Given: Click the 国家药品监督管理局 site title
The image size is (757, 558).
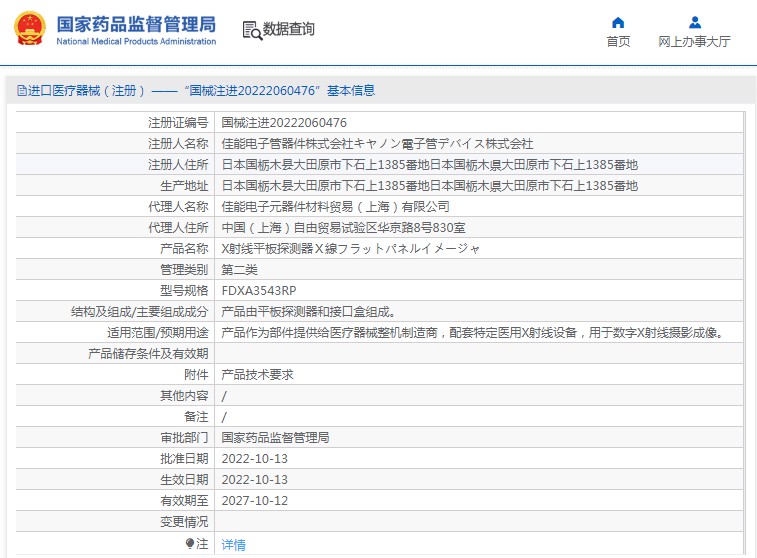Looking at the screenshot, I should (136, 24).
